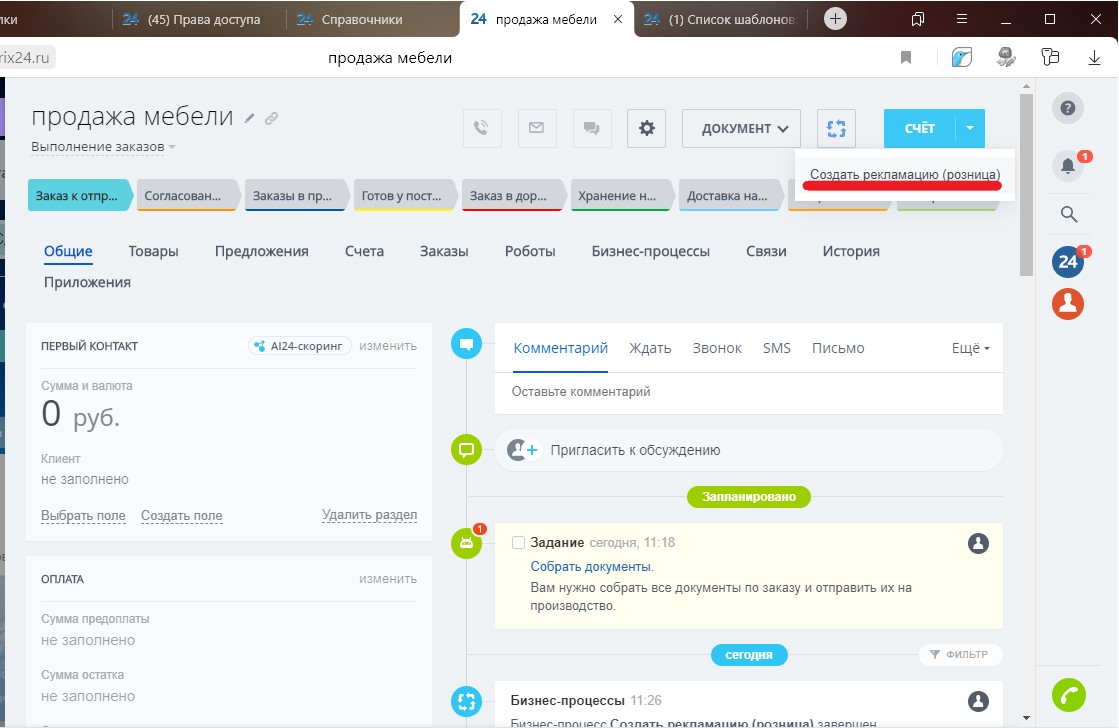The width and height of the screenshot is (1119, 728).
Task: Open the ФИЛЬТР timeline filter
Action: pyautogui.click(x=960, y=655)
